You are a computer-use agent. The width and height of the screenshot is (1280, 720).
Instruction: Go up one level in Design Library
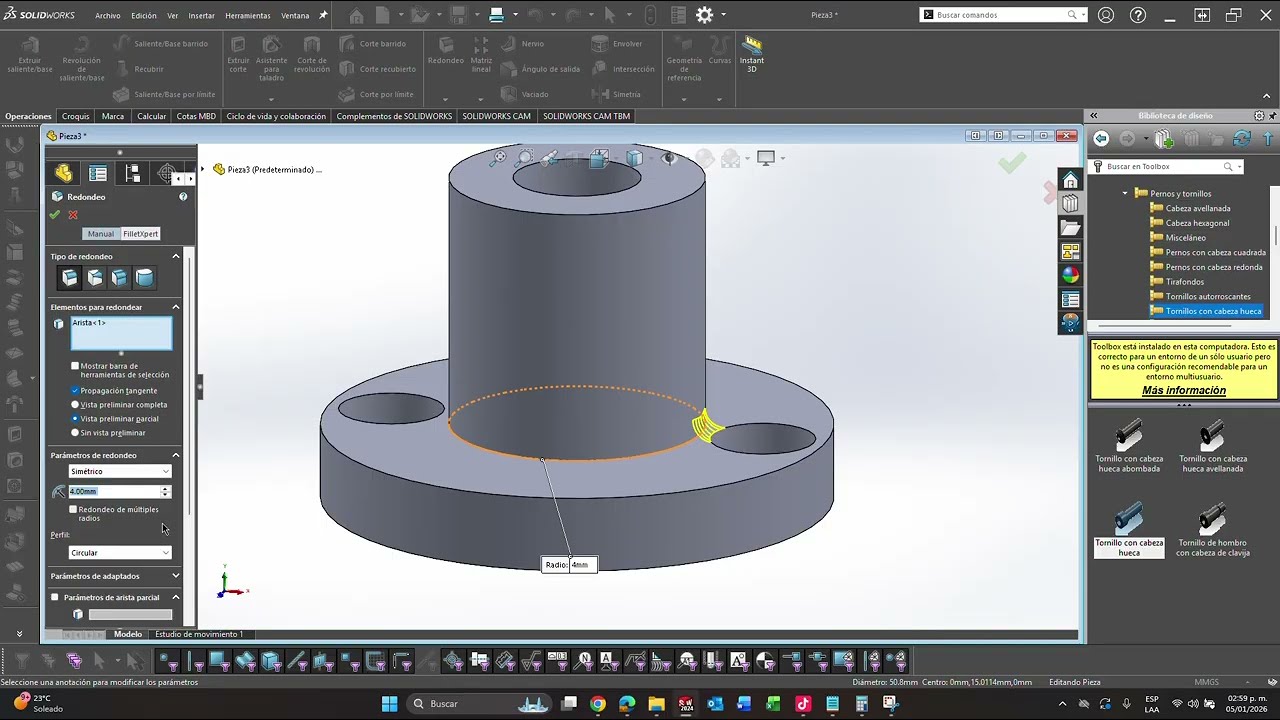pos(1269,139)
